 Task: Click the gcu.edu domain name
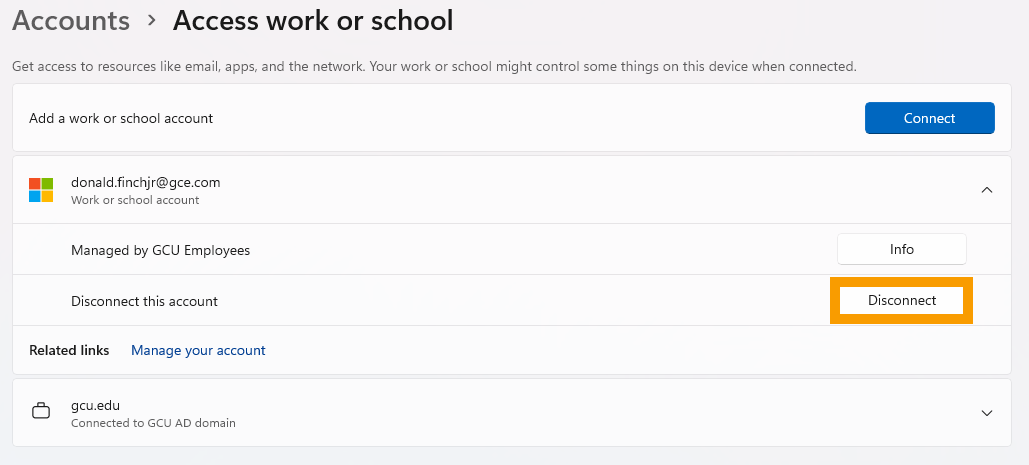pyautogui.click(x=95, y=405)
